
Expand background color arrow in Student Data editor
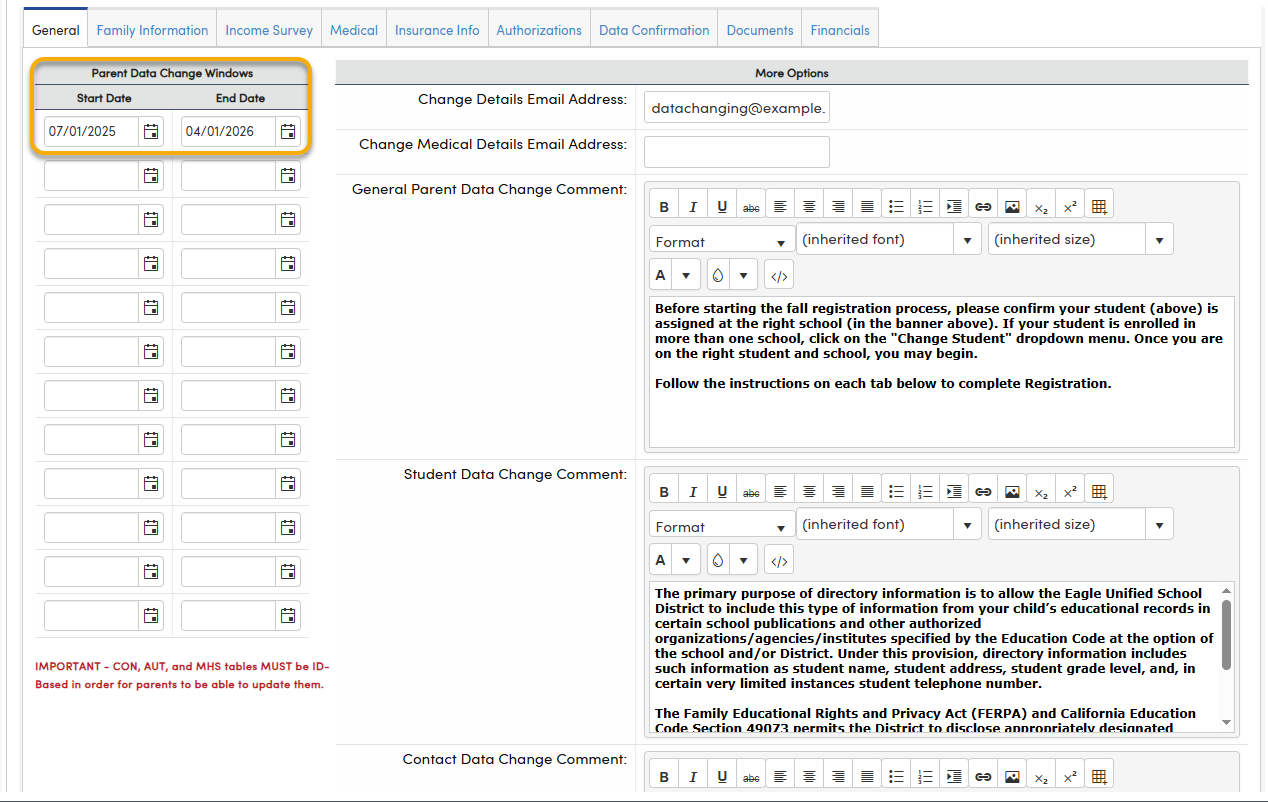tap(744, 560)
